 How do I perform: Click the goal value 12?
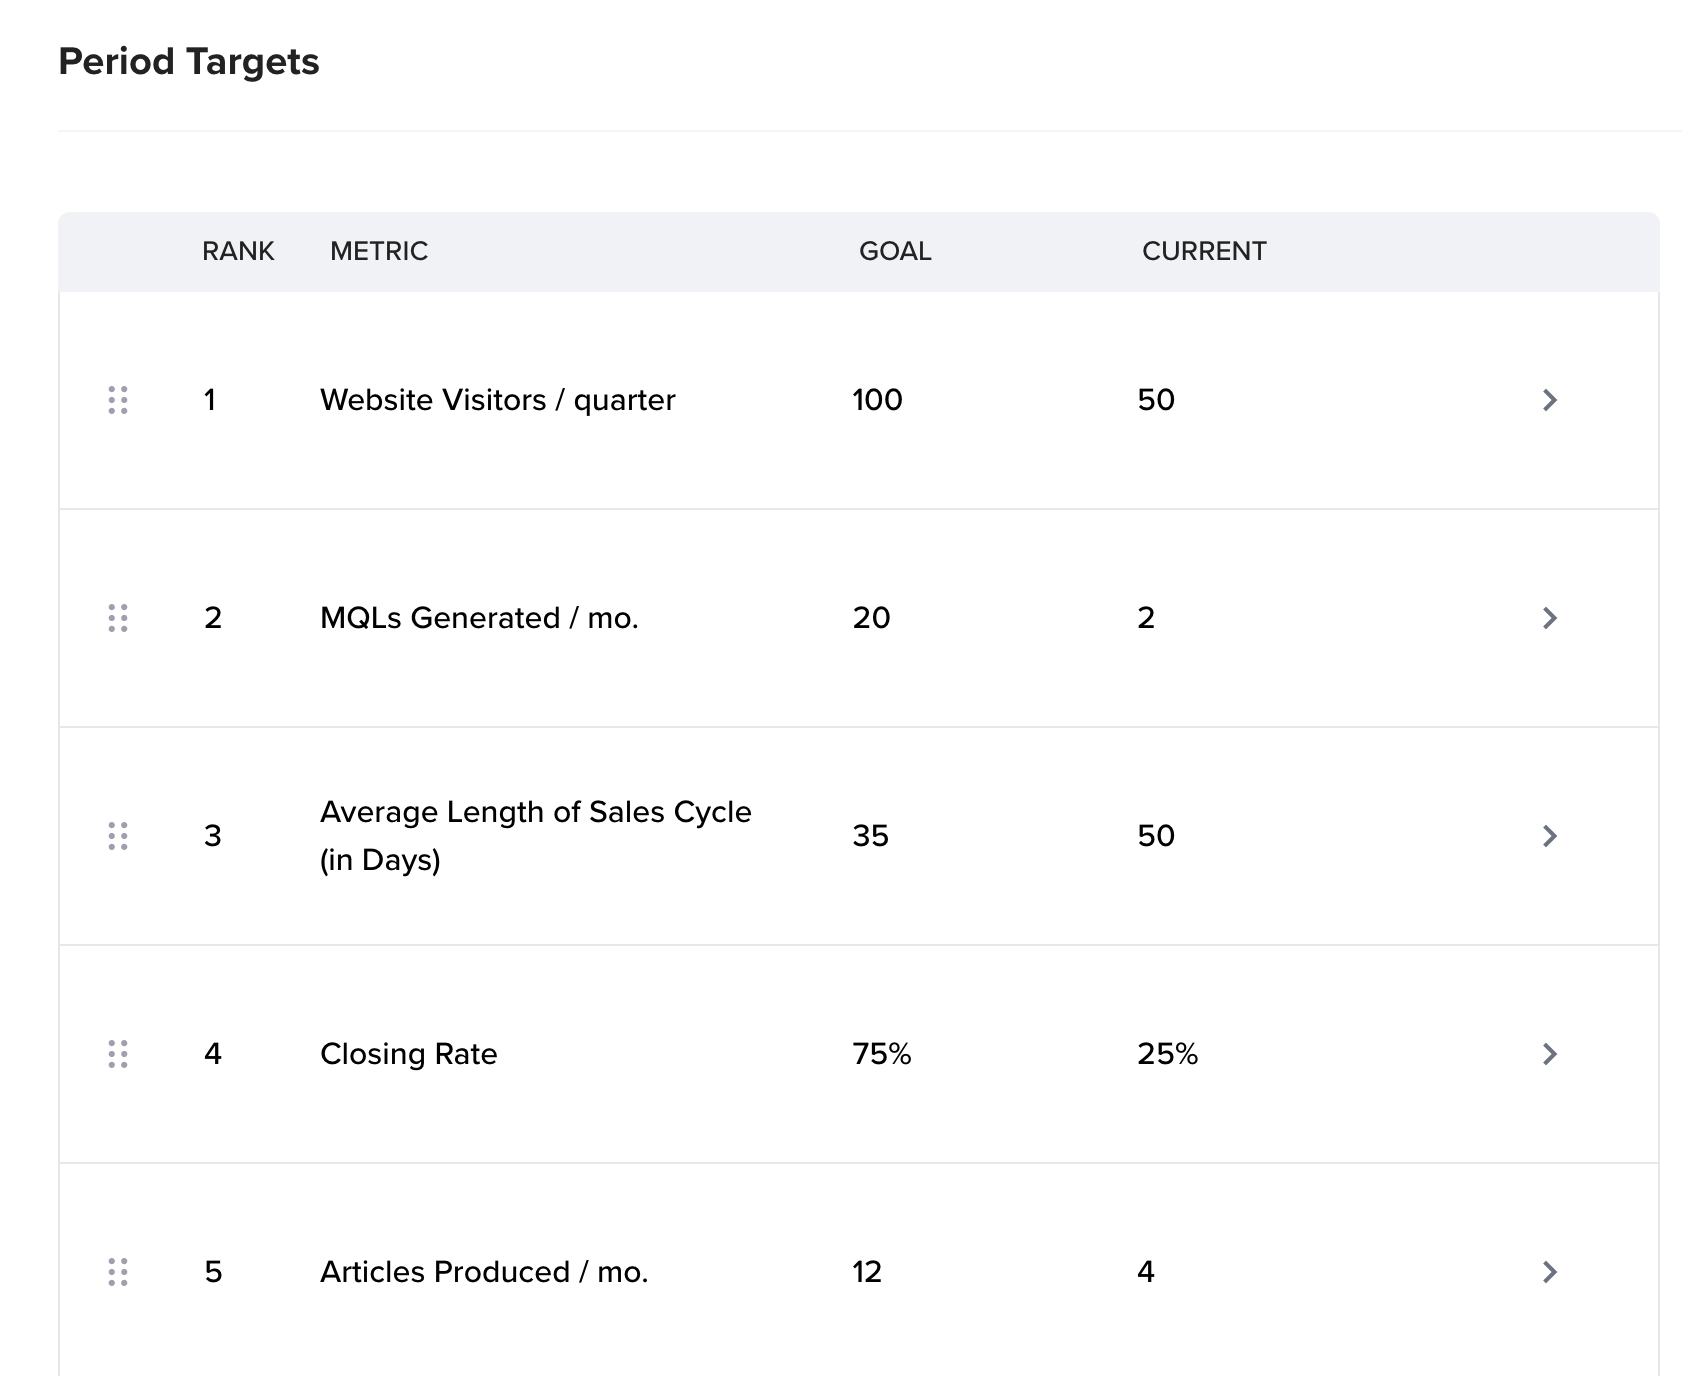point(867,1272)
